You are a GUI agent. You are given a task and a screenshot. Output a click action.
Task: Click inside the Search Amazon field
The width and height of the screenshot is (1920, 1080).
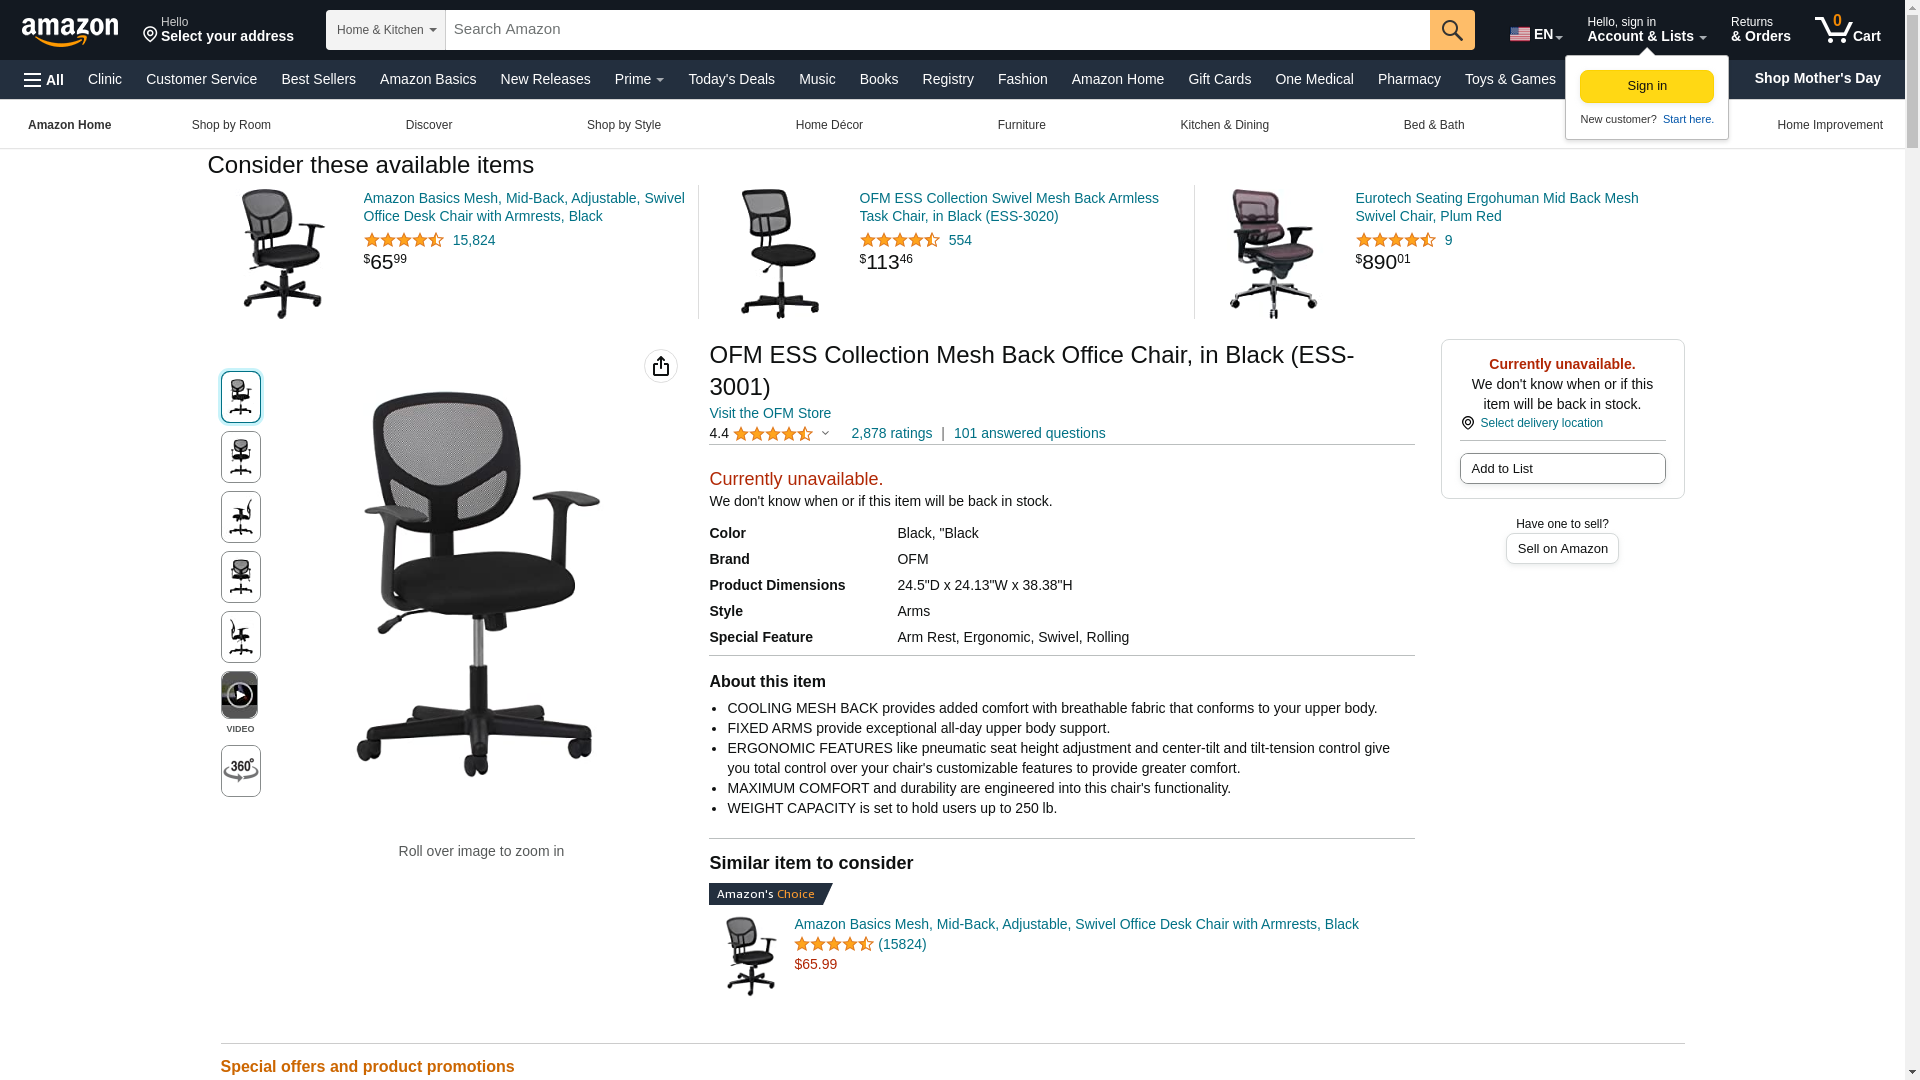tap(937, 30)
